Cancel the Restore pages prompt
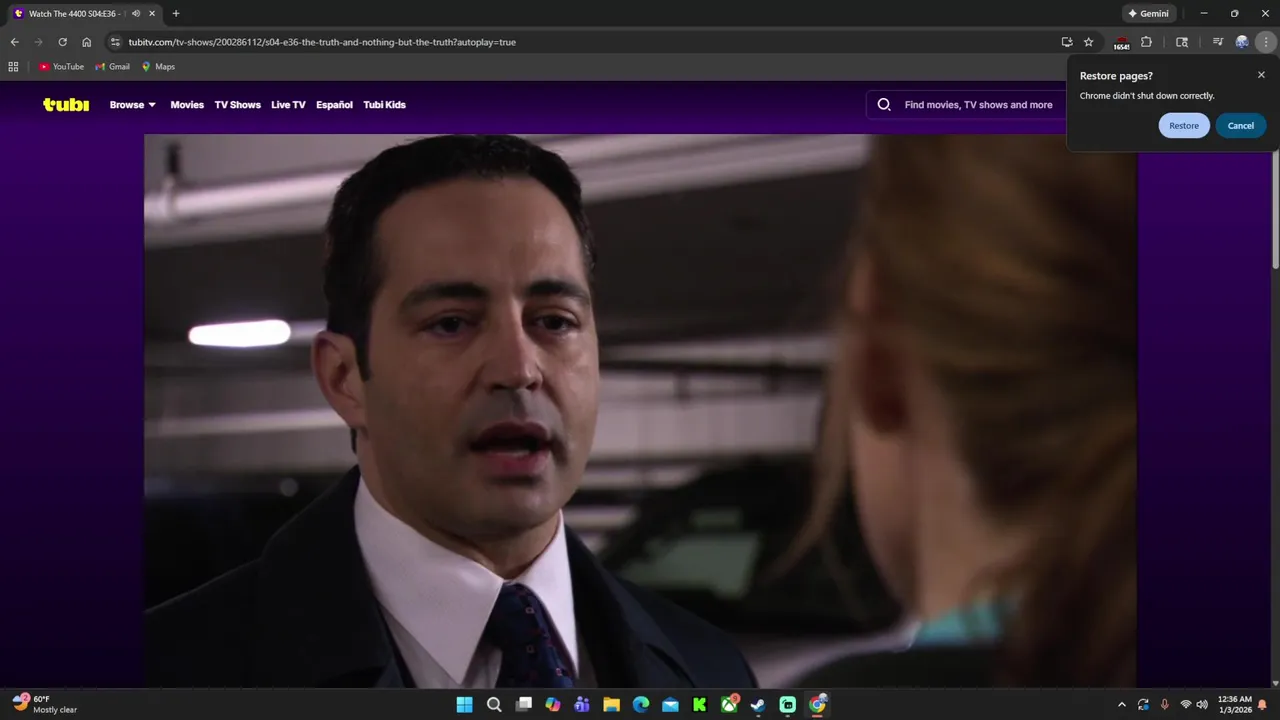The image size is (1280, 720). pos(1241,125)
